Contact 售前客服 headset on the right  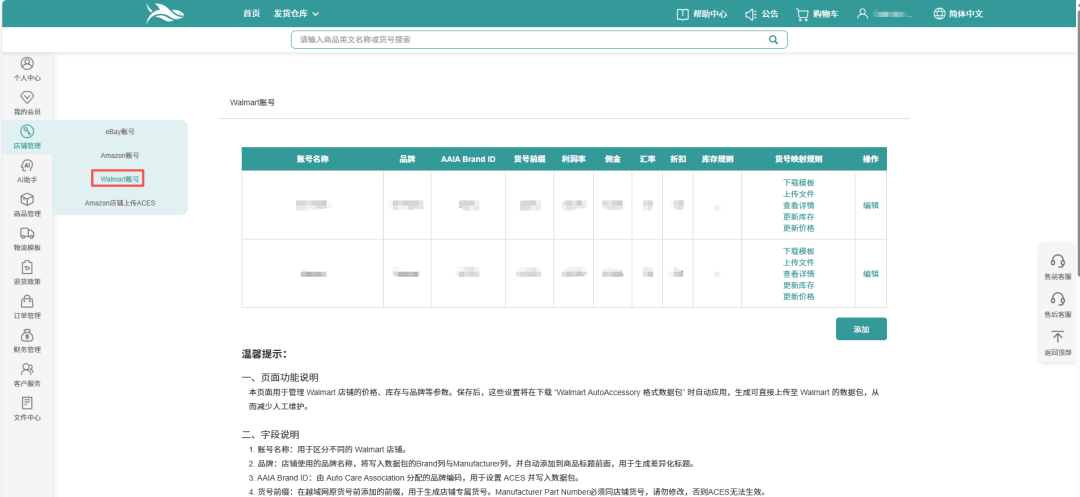tap(1057, 262)
